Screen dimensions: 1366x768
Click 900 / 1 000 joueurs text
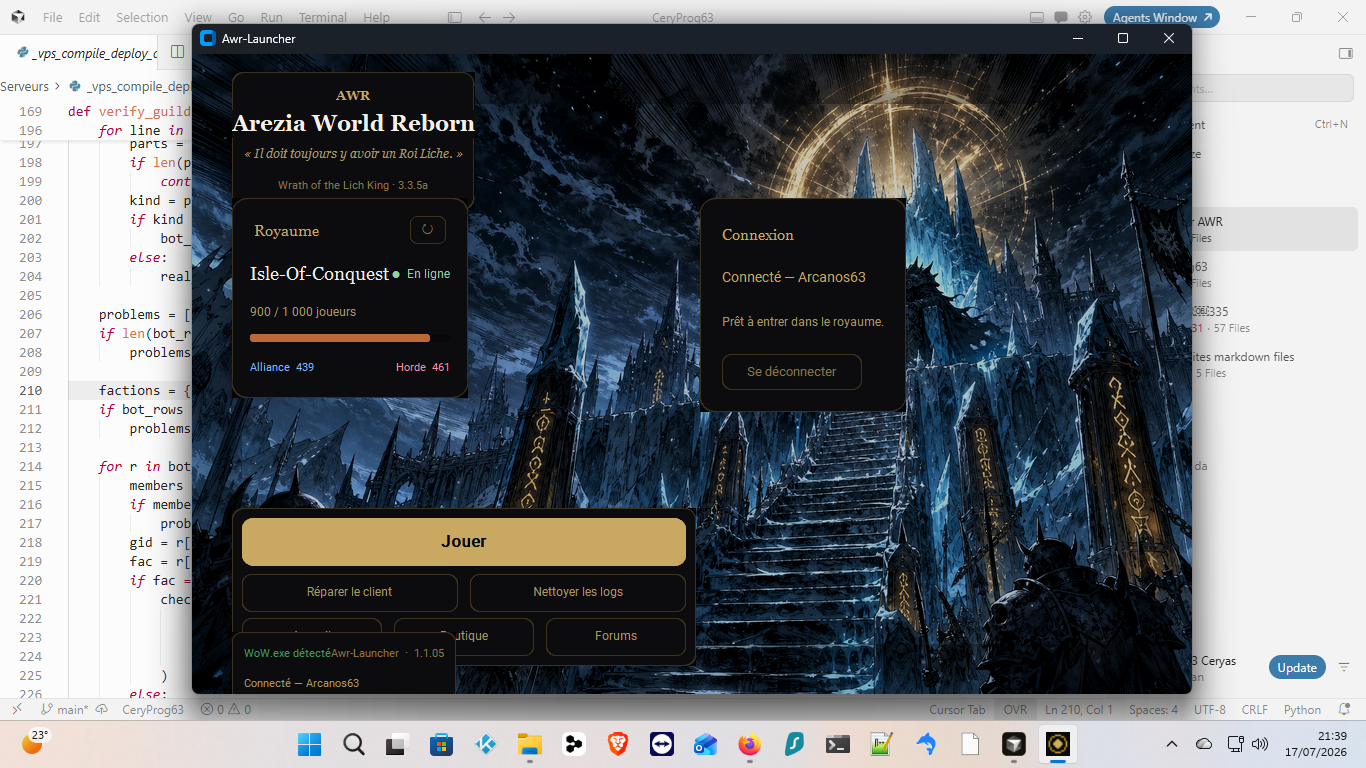pyautogui.click(x=303, y=312)
